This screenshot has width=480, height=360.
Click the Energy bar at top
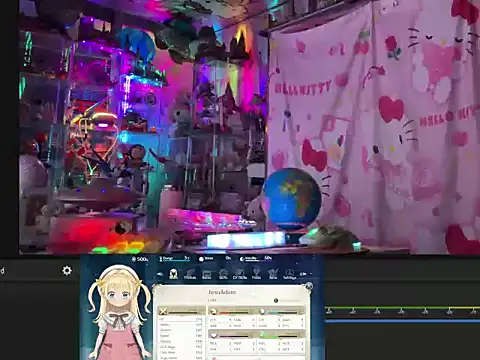click(175, 258)
